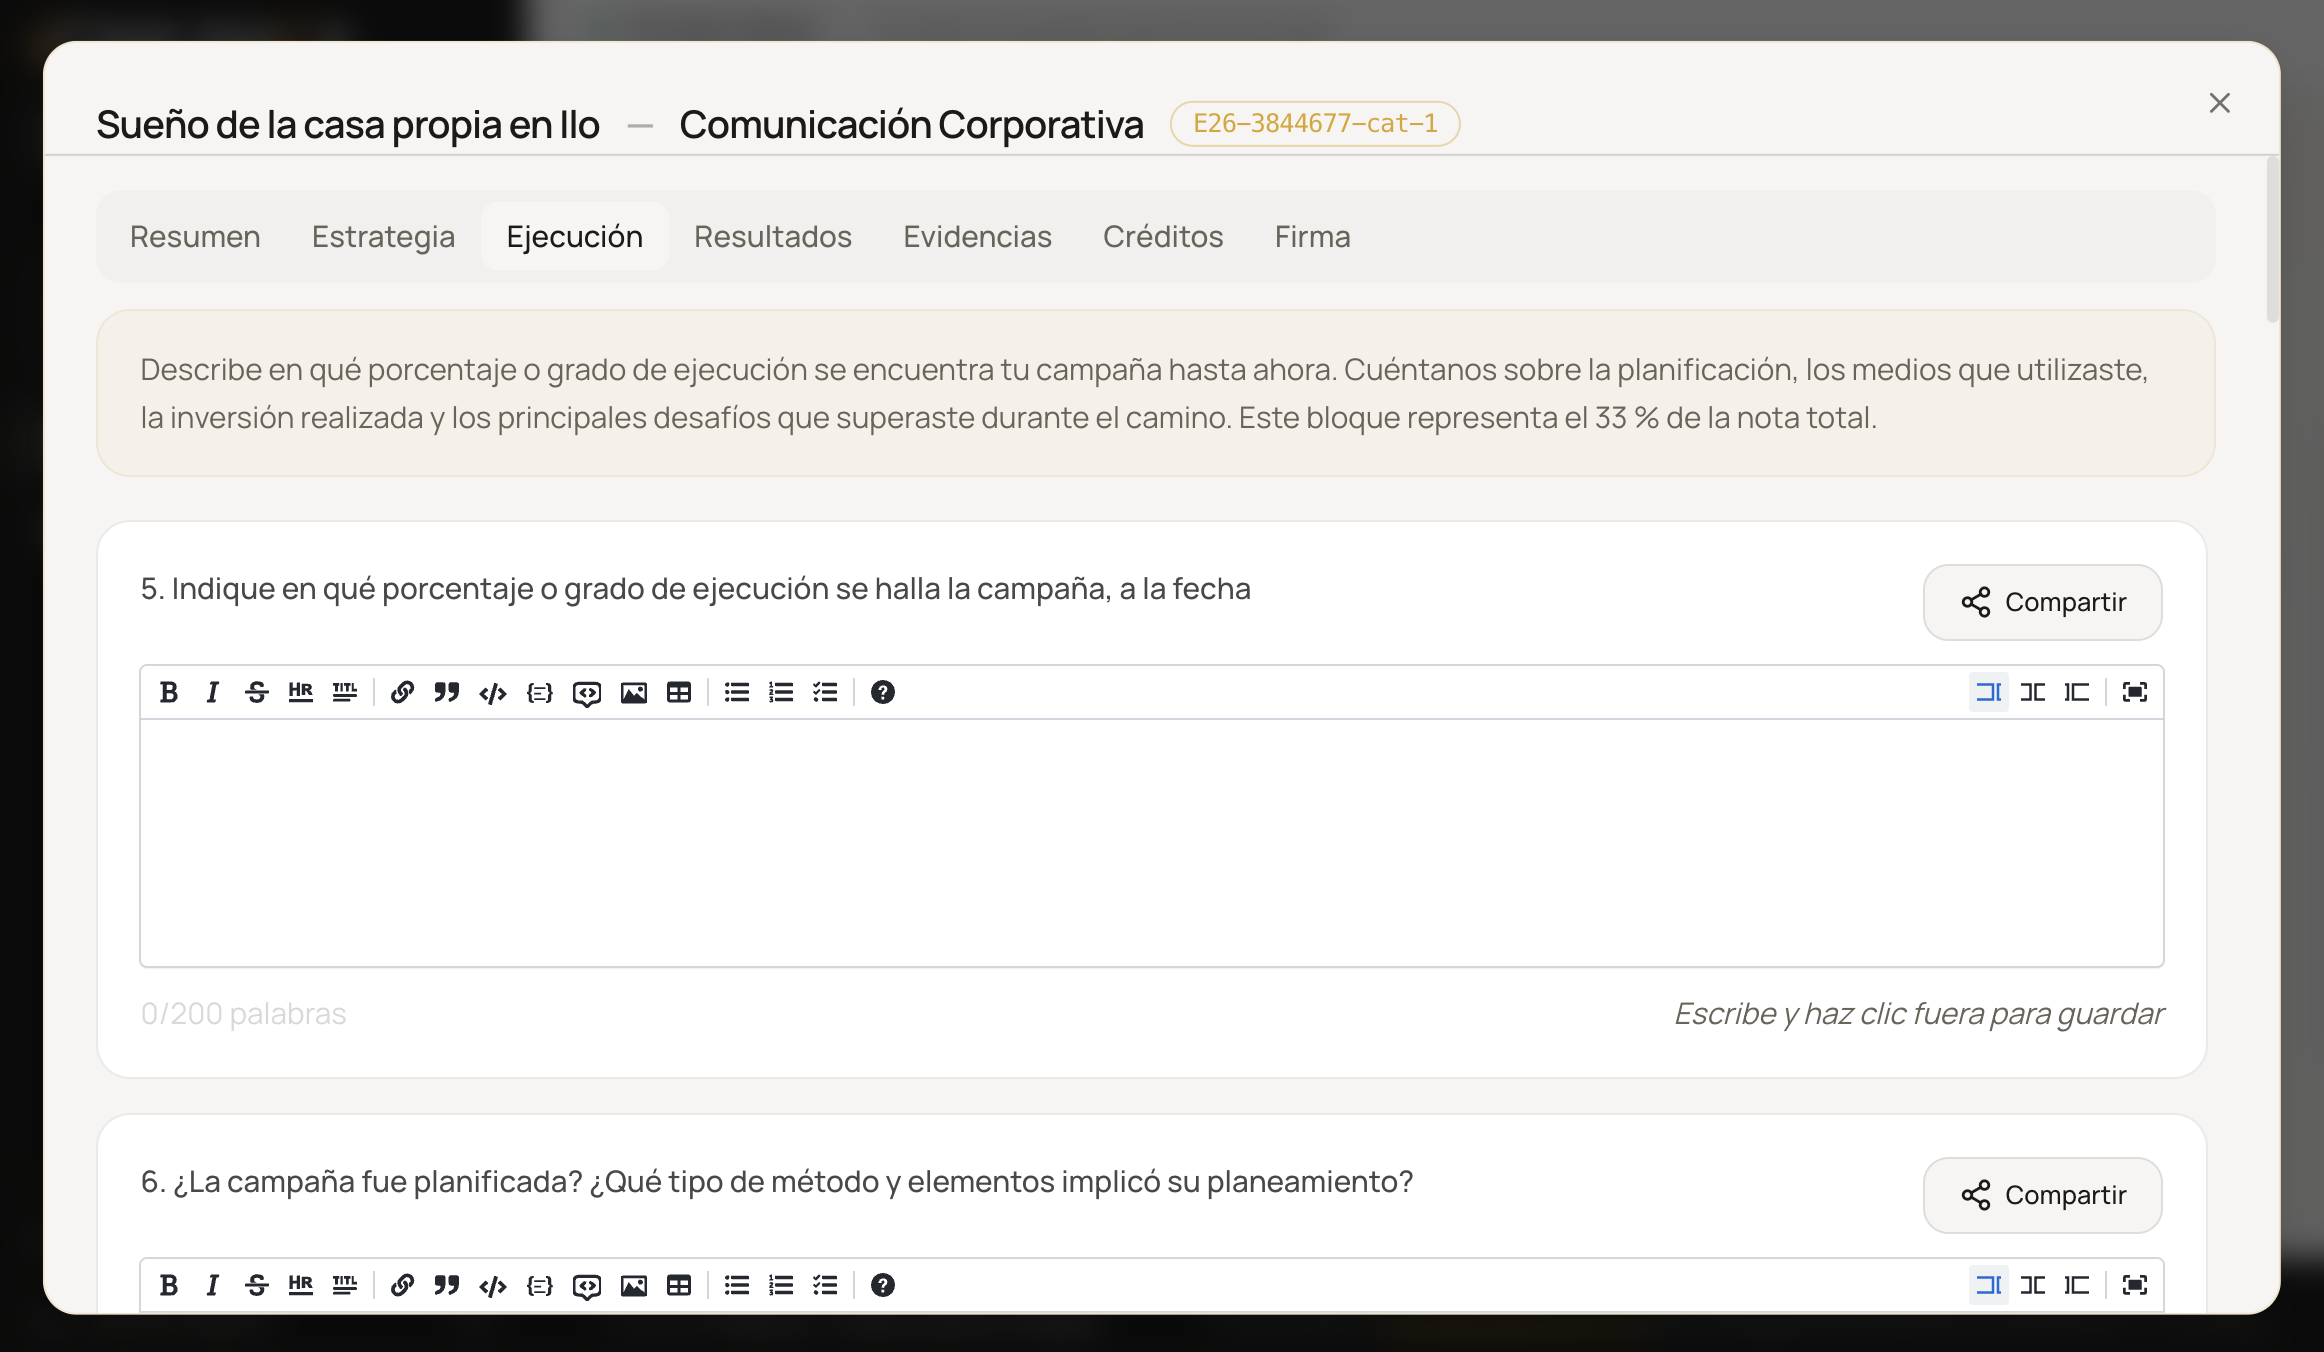Insert a table in question 5 editor
Screen dimensions: 2324x1352
(x=679, y=692)
